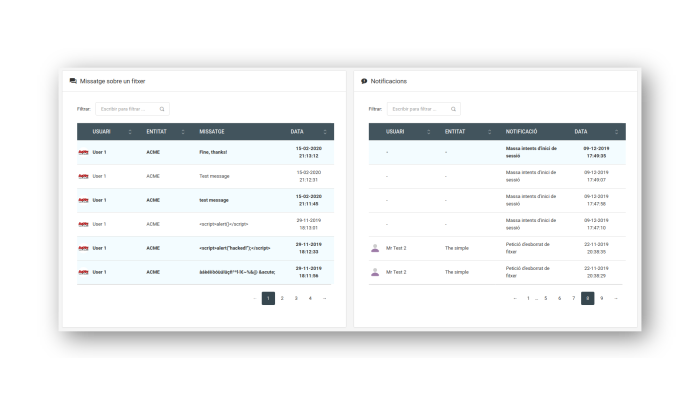Click the next arrow in messages pagination
The height and width of the screenshot is (400, 700).
pyautogui.click(x=325, y=298)
